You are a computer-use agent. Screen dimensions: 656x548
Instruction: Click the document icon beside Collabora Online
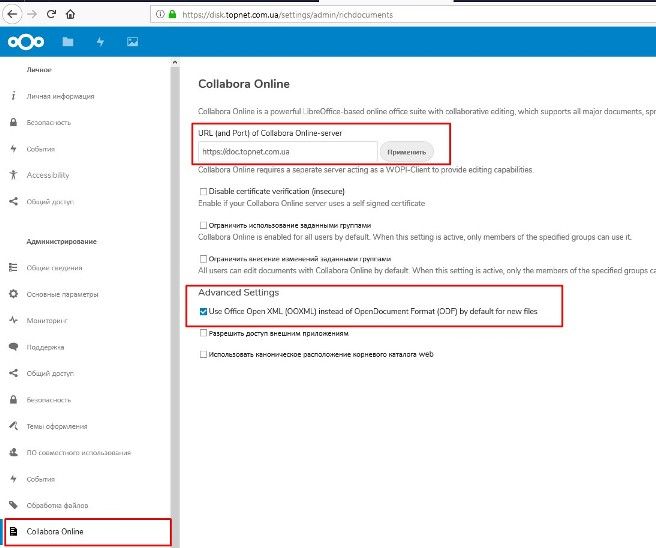coord(13,531)
